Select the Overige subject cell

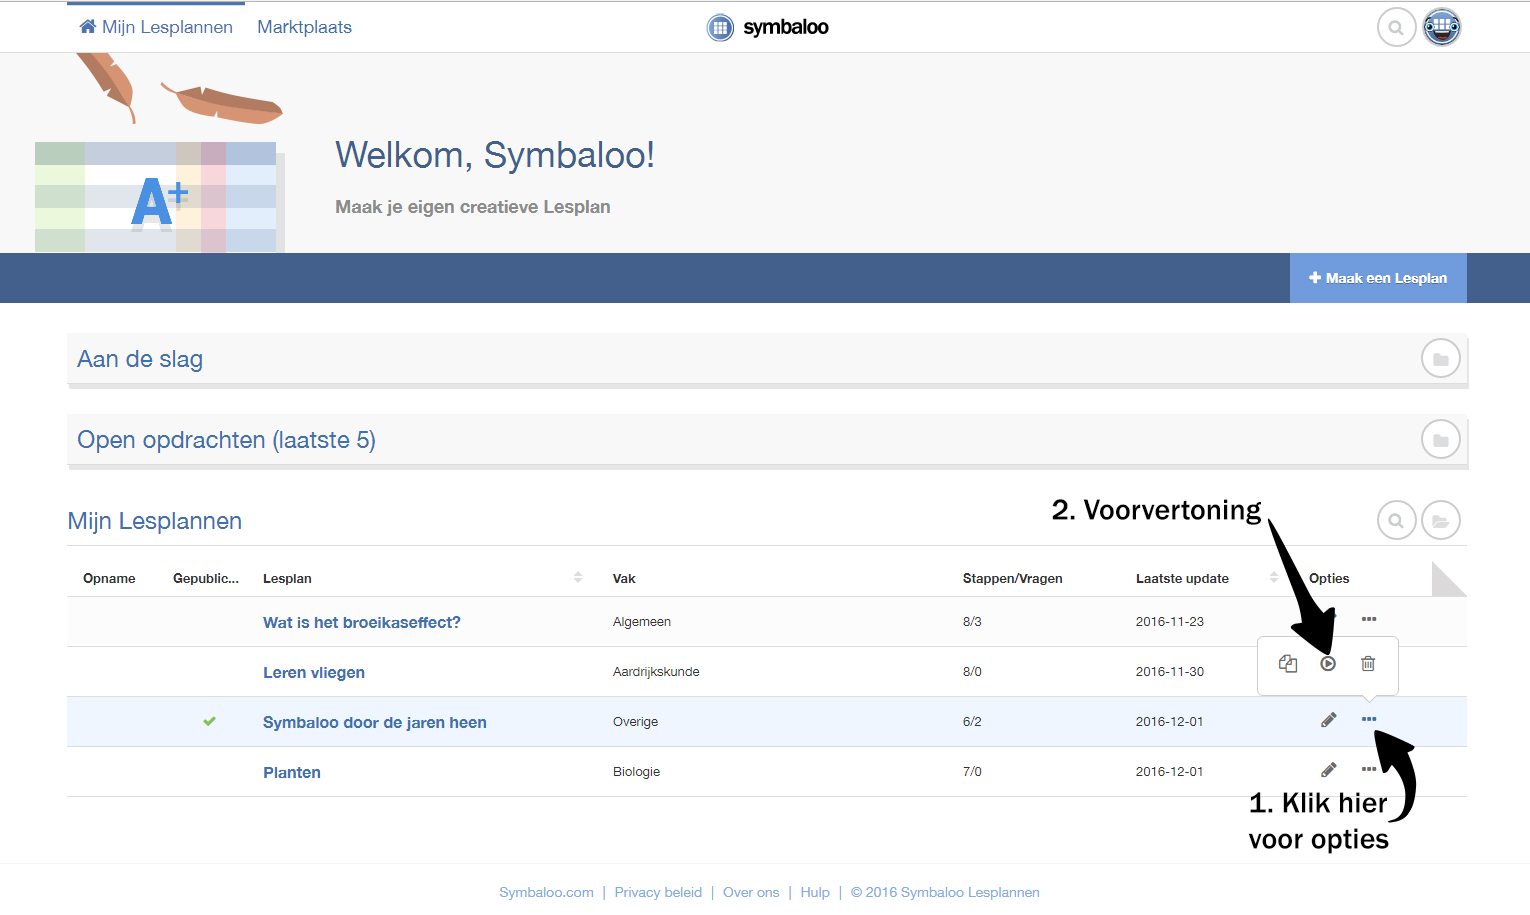coord(636,721)
